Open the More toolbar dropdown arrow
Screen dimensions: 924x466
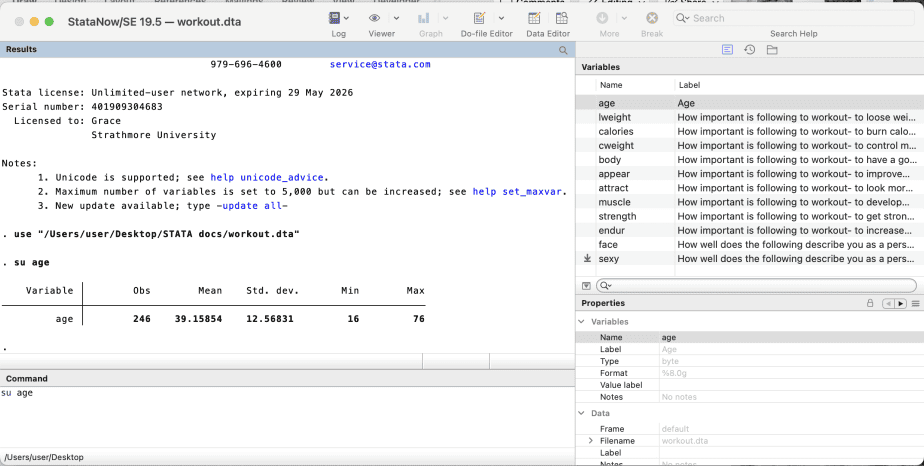624,18
